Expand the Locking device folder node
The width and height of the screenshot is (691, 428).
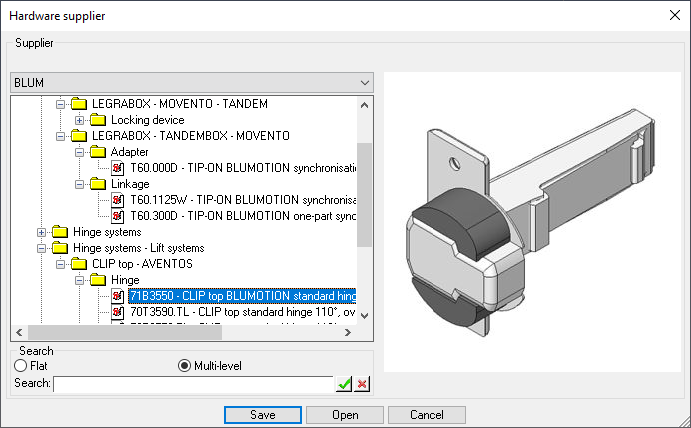[78, 120]
